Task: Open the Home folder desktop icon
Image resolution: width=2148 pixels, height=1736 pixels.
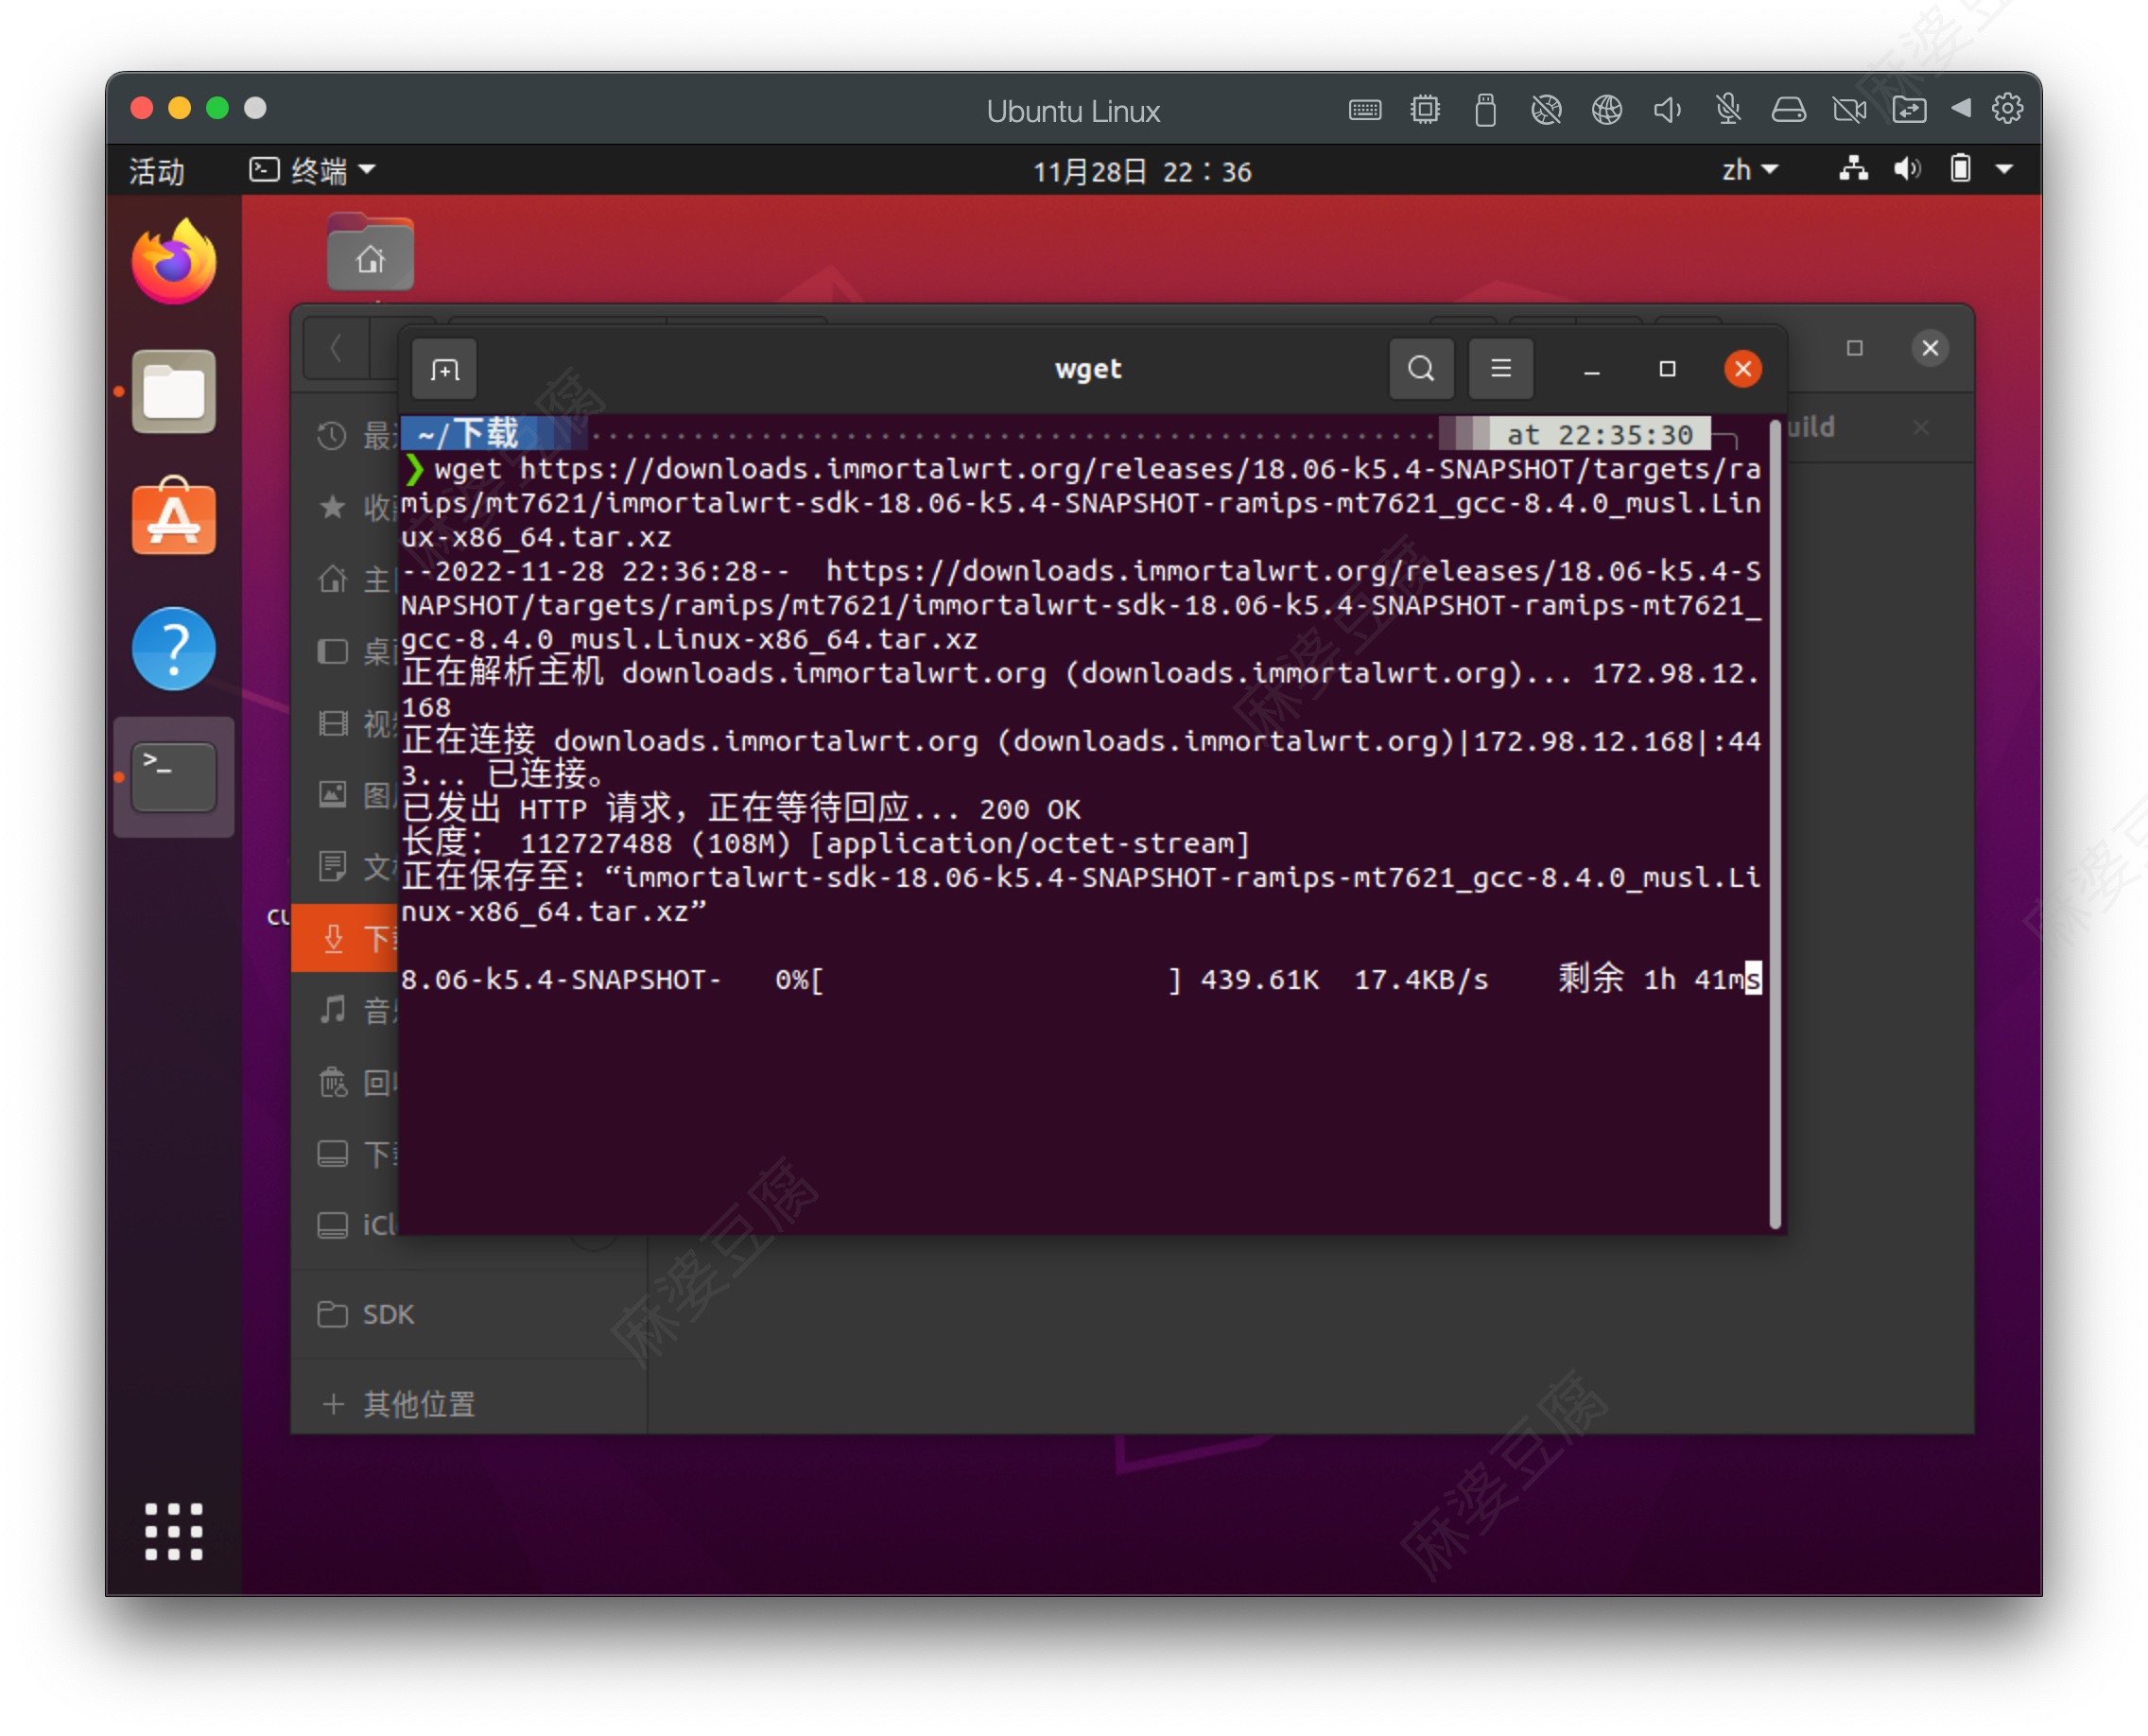Action: (x=371, y=254)
